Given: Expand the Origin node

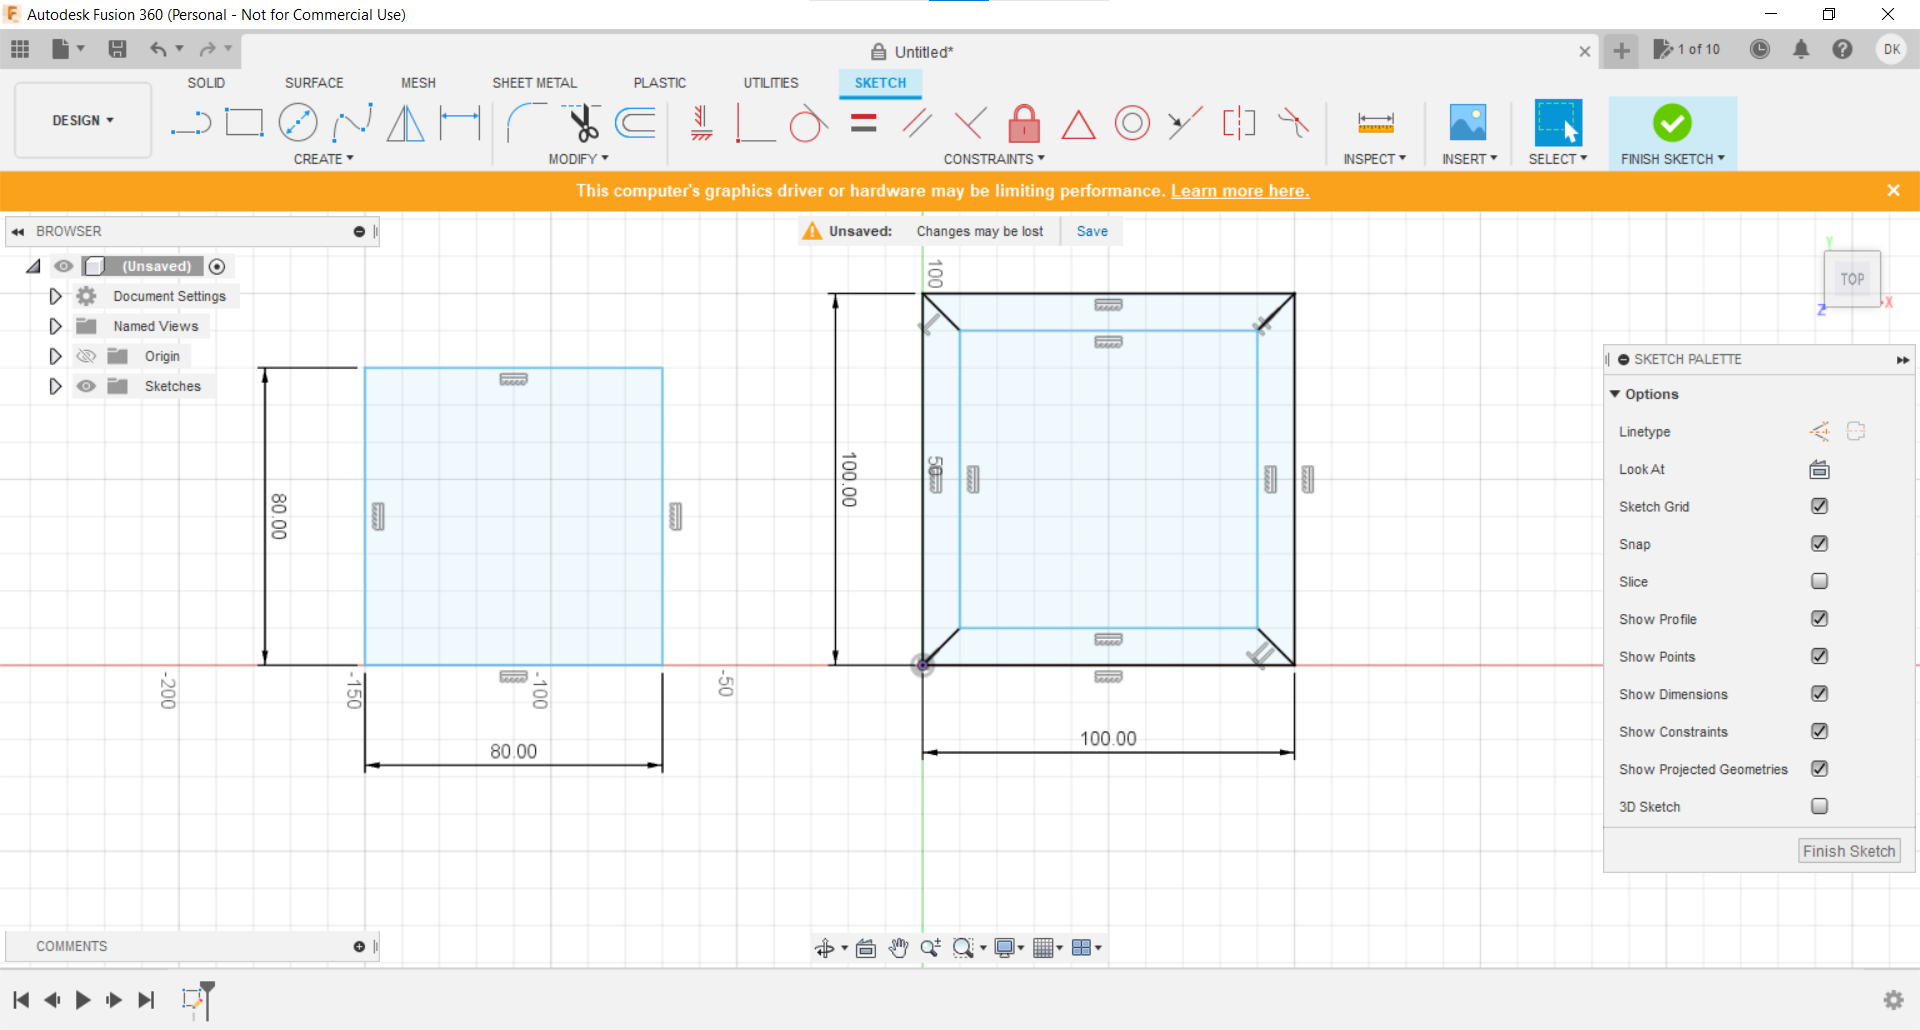Looking at the screenshot, I should point(55,356).
